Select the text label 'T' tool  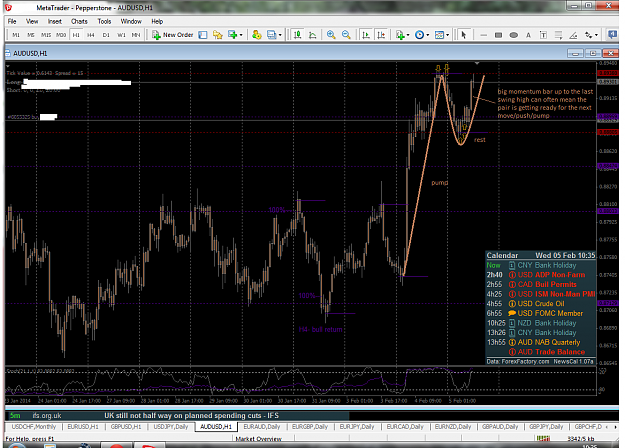click(543, 35)
